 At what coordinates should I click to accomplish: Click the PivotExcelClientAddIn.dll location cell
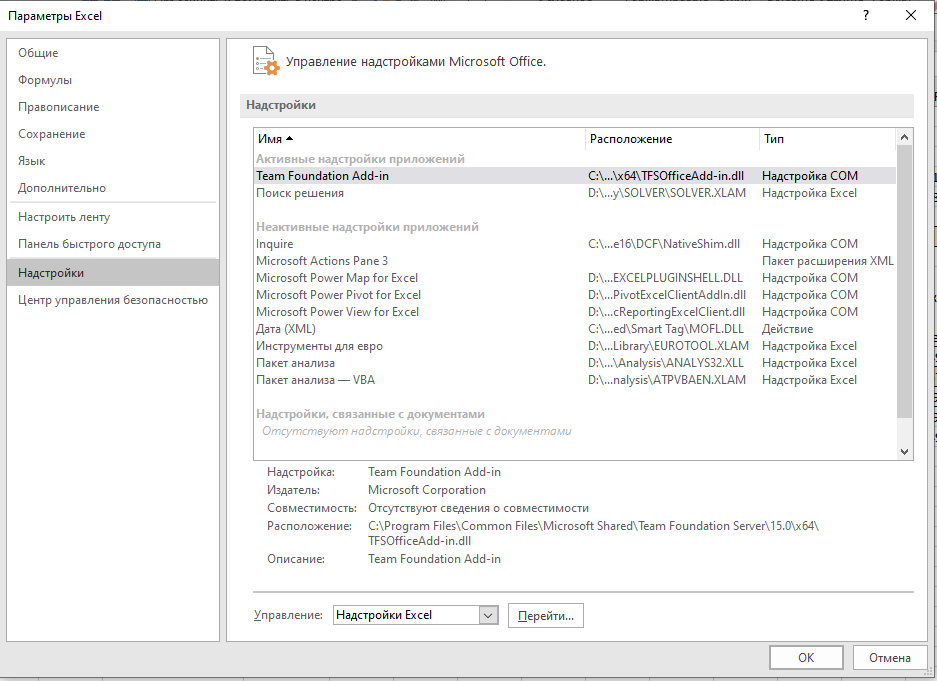coord(667,295)
